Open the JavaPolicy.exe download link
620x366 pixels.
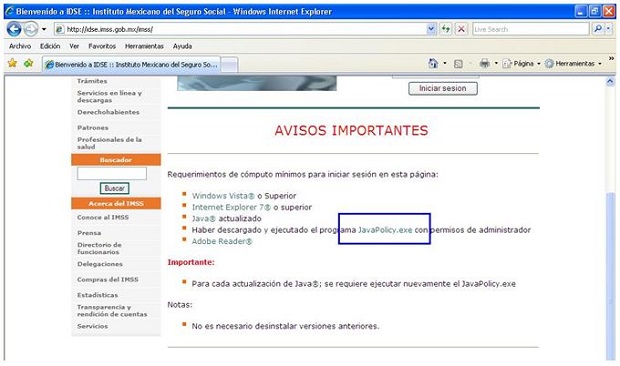tap(385, 230)
